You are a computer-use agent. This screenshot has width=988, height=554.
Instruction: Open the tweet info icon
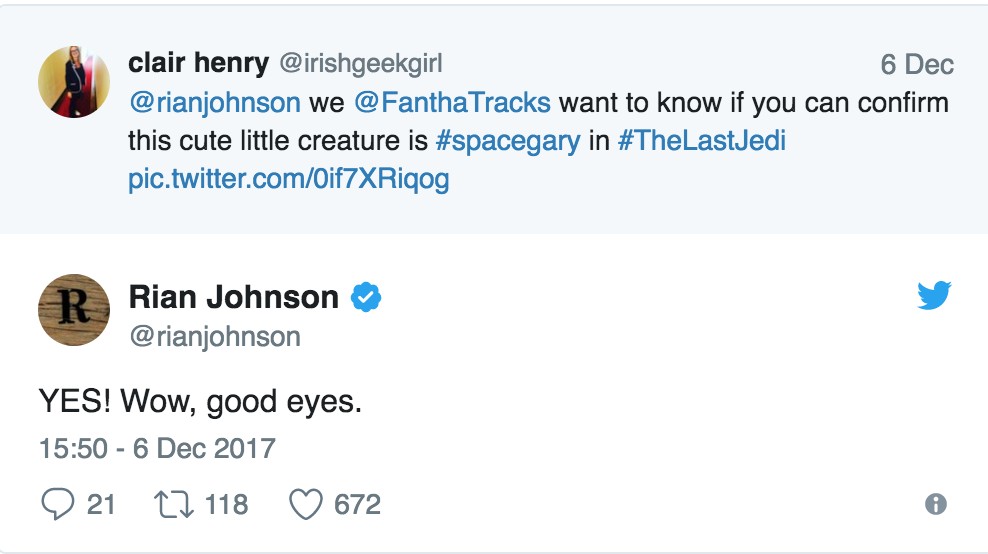[936, 505]
